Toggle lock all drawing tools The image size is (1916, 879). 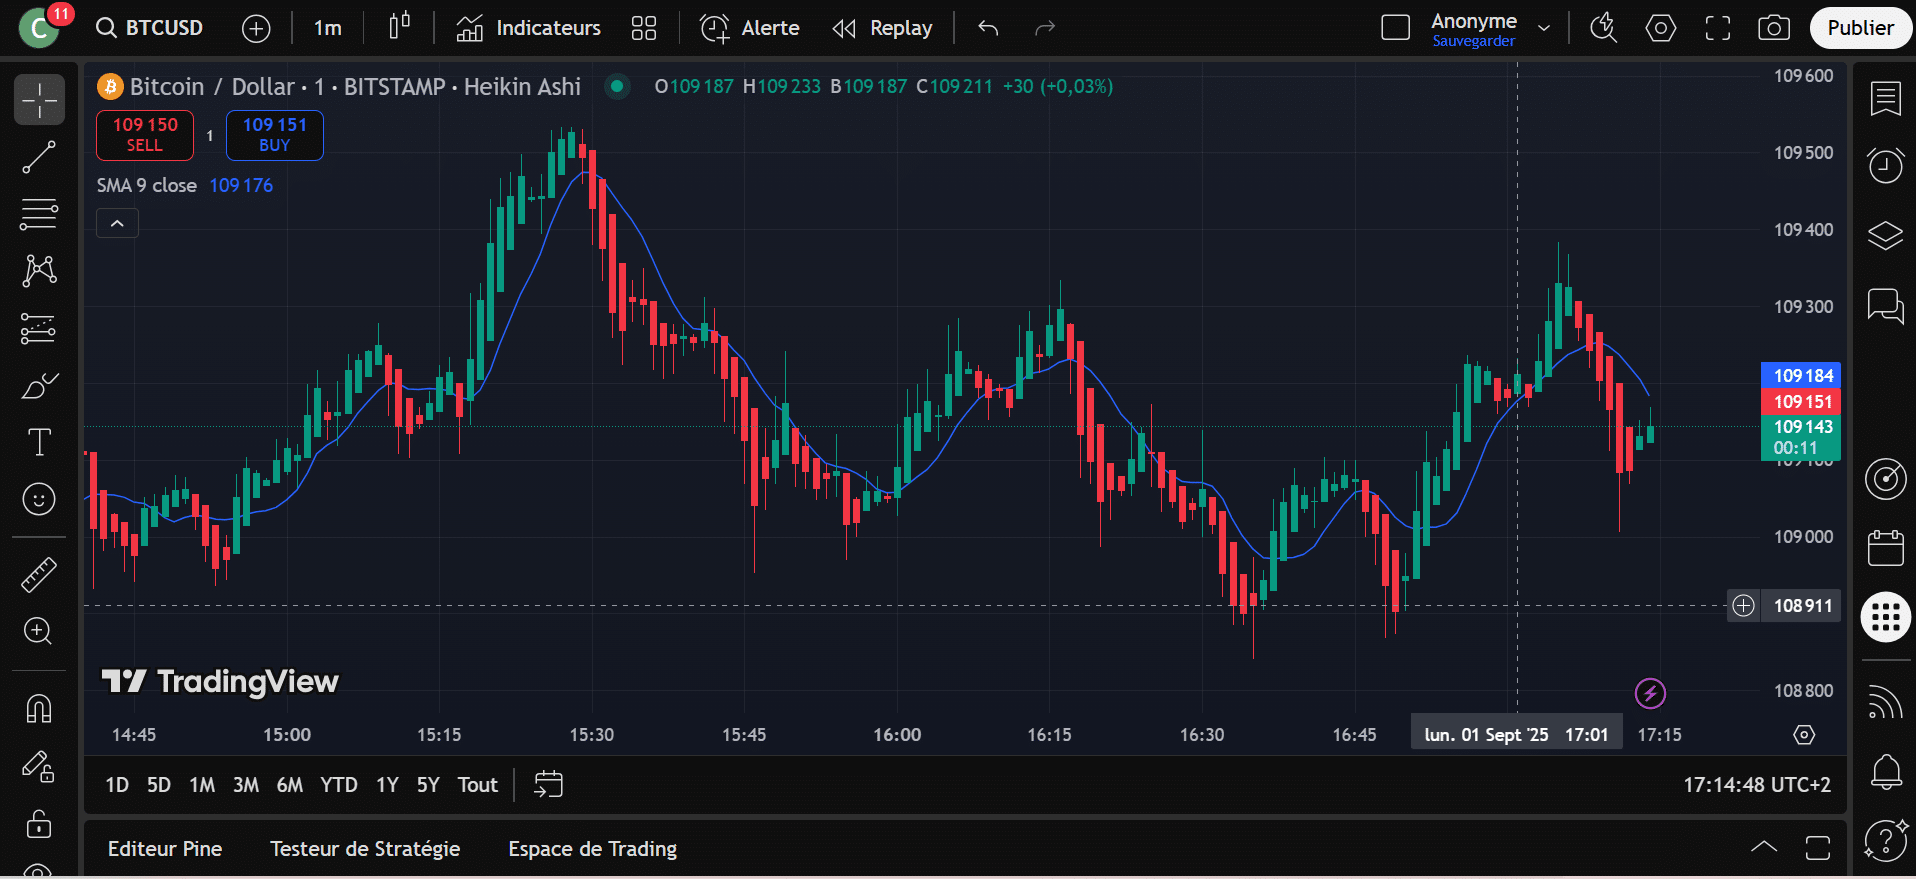coord(39,824)
